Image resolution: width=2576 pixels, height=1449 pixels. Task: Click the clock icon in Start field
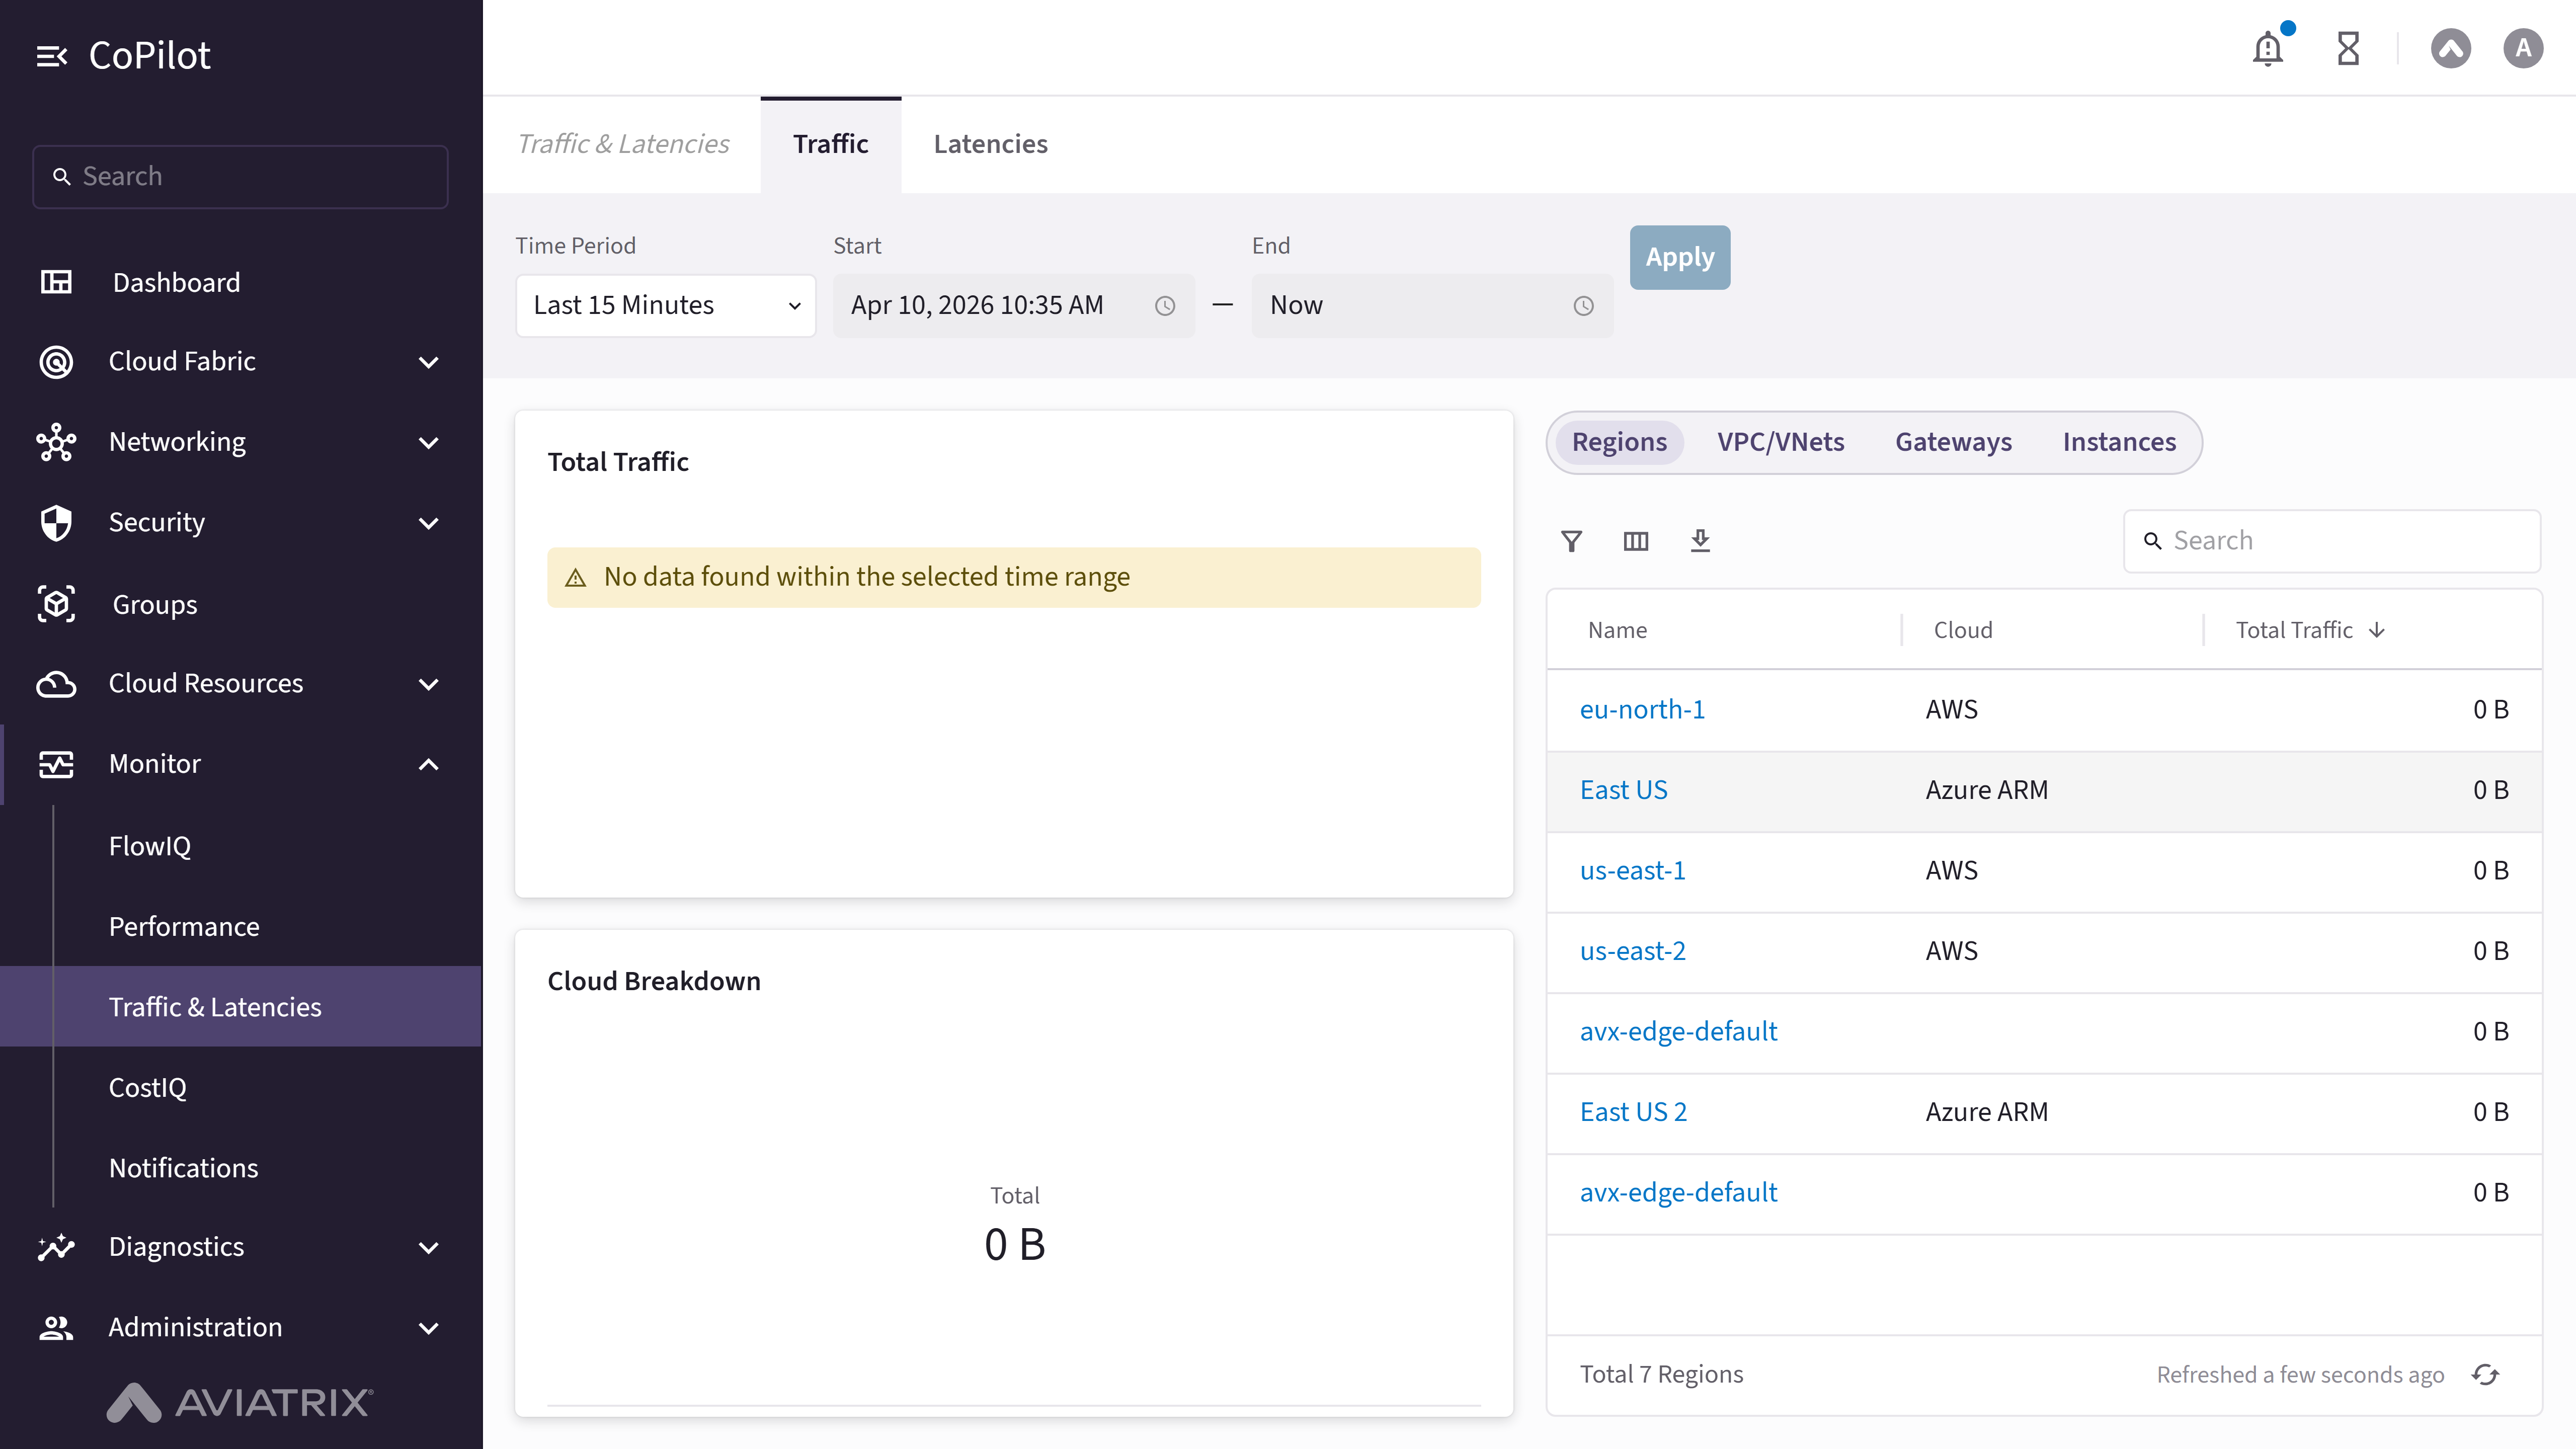1165,306
